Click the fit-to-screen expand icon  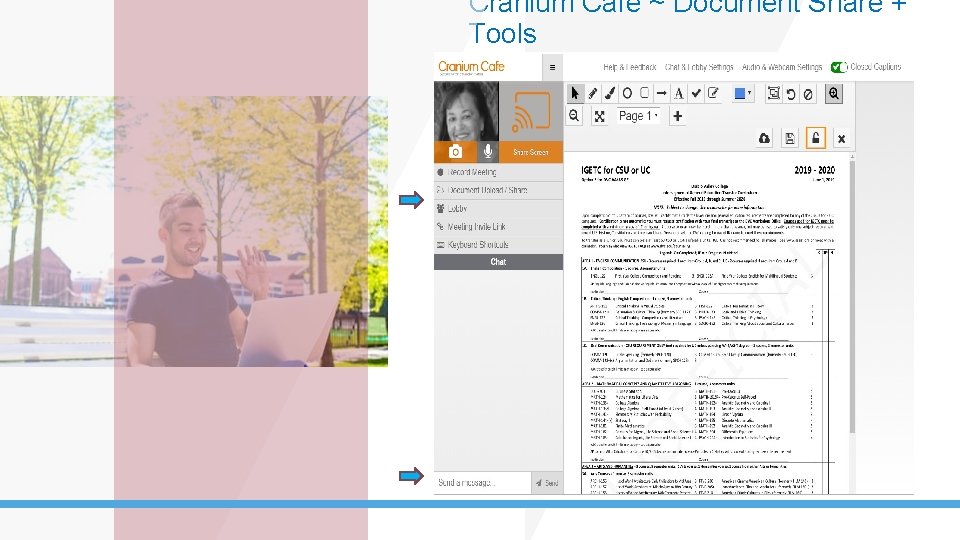coord(599,116)
